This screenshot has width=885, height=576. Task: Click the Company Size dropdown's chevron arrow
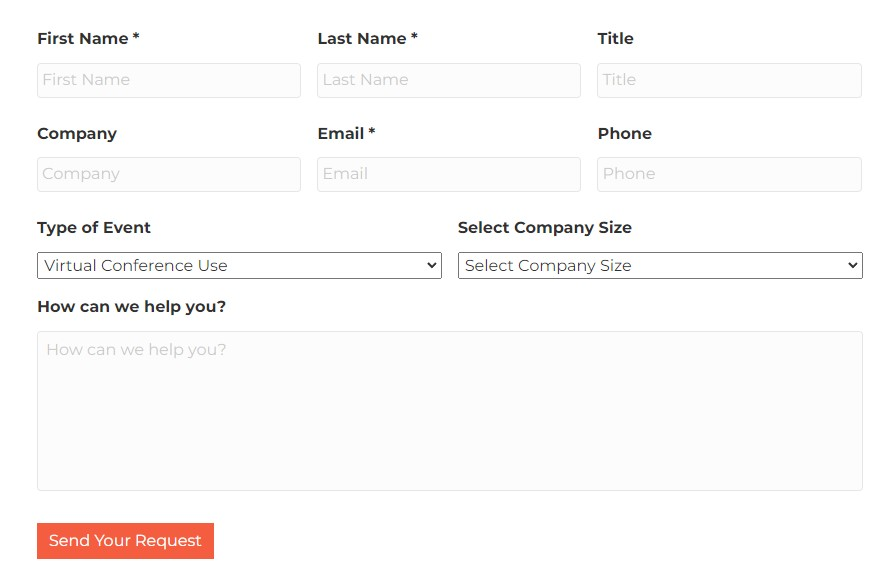(853, 265)
